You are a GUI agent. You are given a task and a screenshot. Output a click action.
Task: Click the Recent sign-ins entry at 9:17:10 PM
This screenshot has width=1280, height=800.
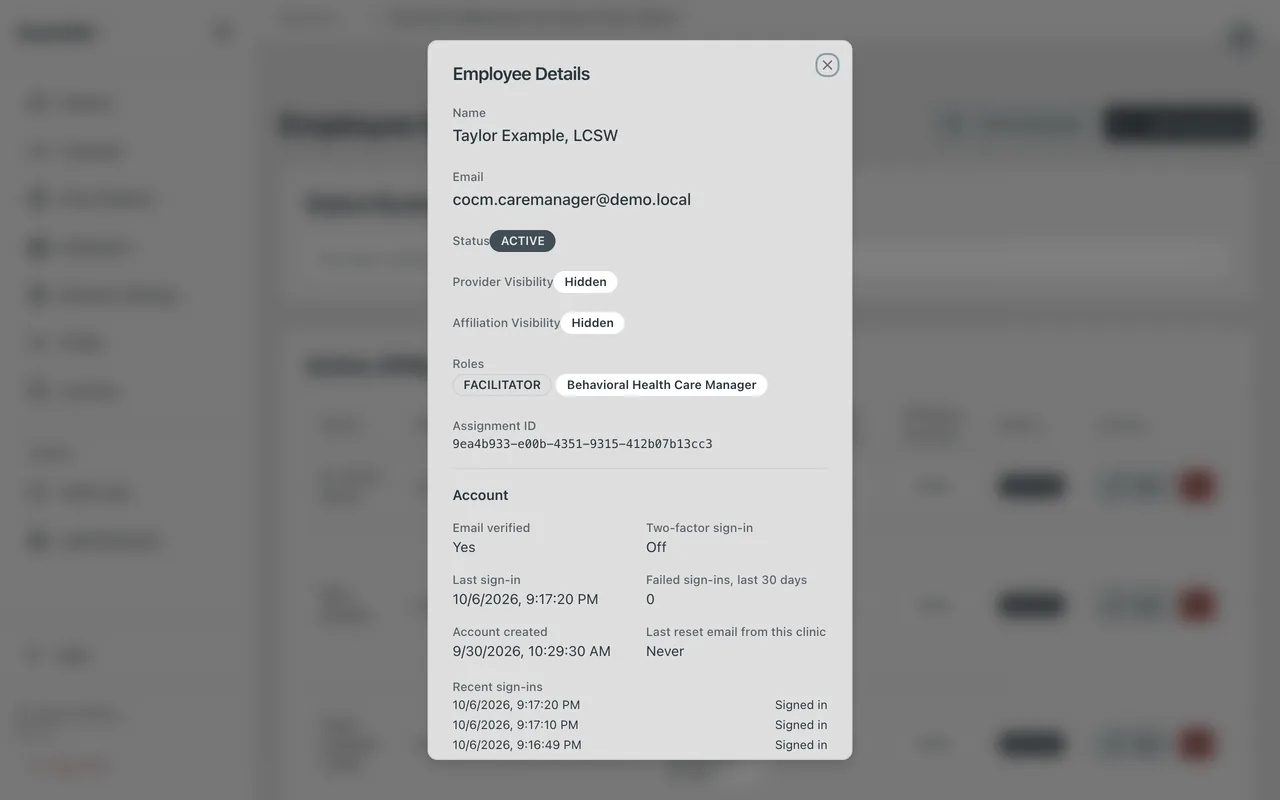(516, 725)
